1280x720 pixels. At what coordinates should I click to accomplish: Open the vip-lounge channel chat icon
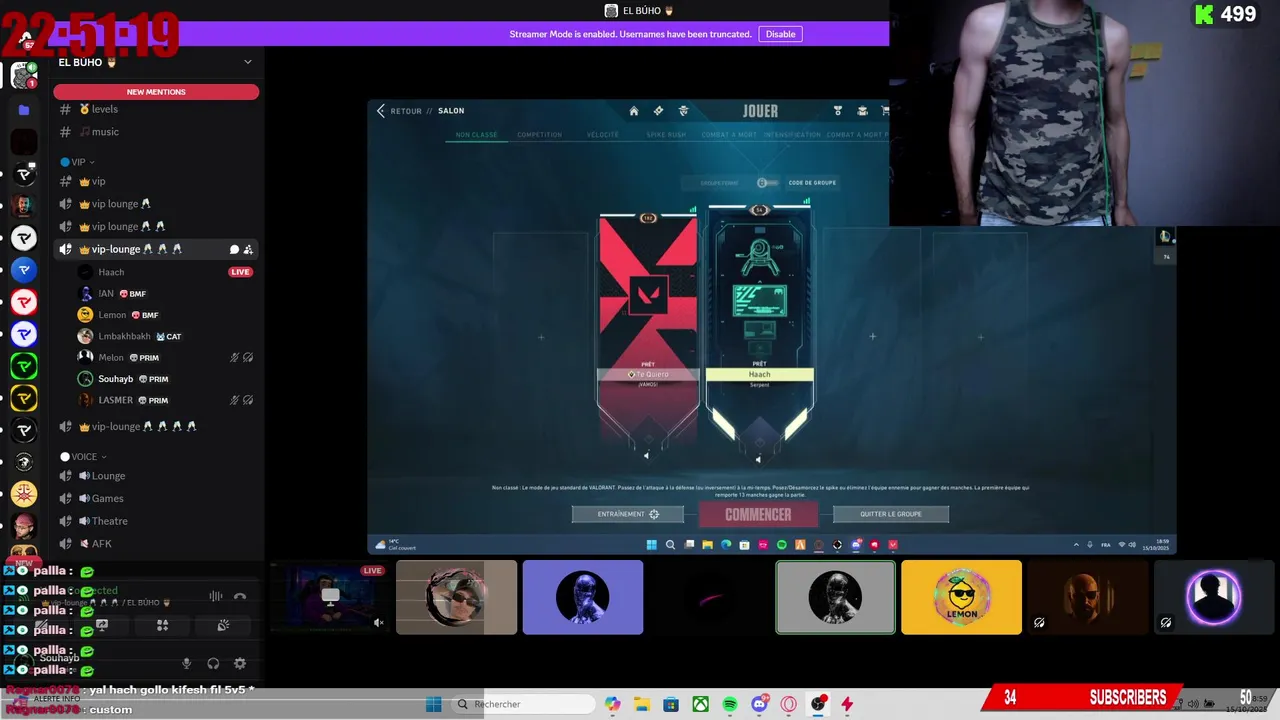point(234,249)
